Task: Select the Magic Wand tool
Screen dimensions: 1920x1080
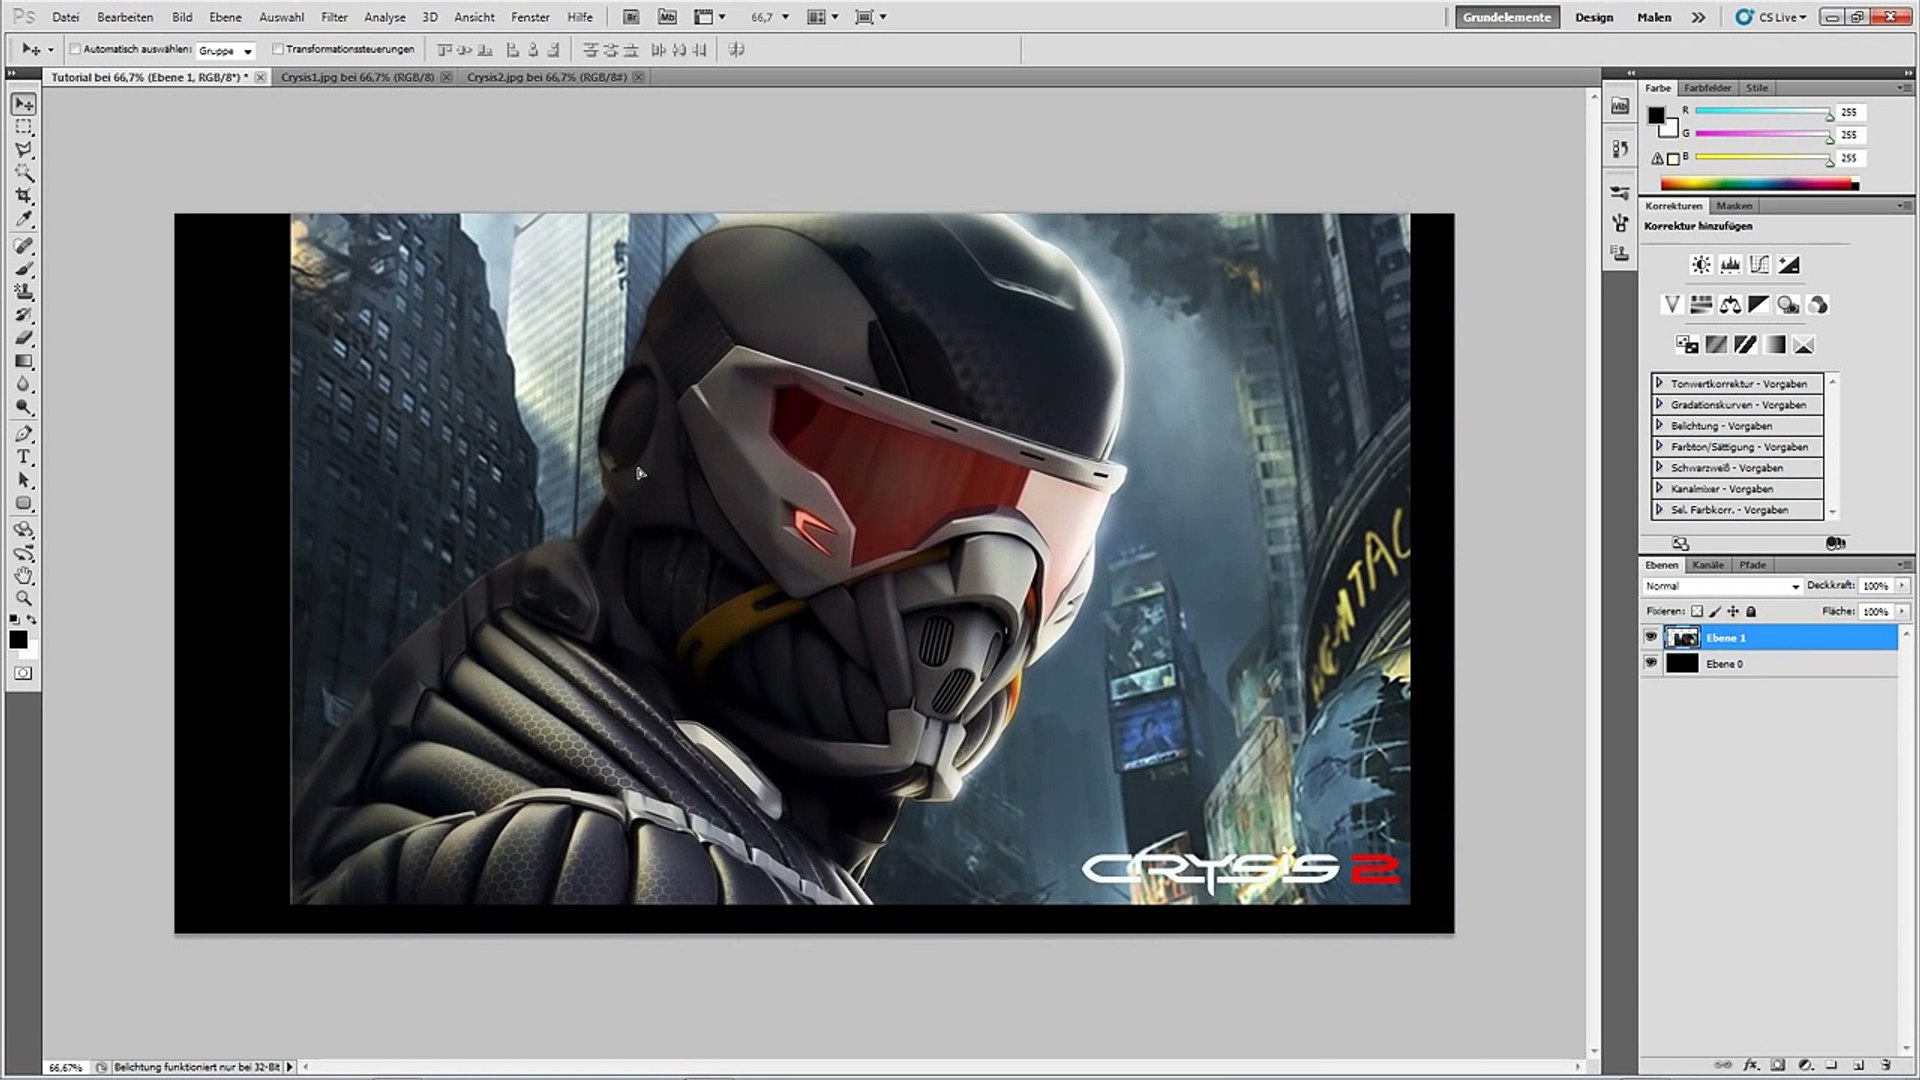Action: [x=24, y=173]
